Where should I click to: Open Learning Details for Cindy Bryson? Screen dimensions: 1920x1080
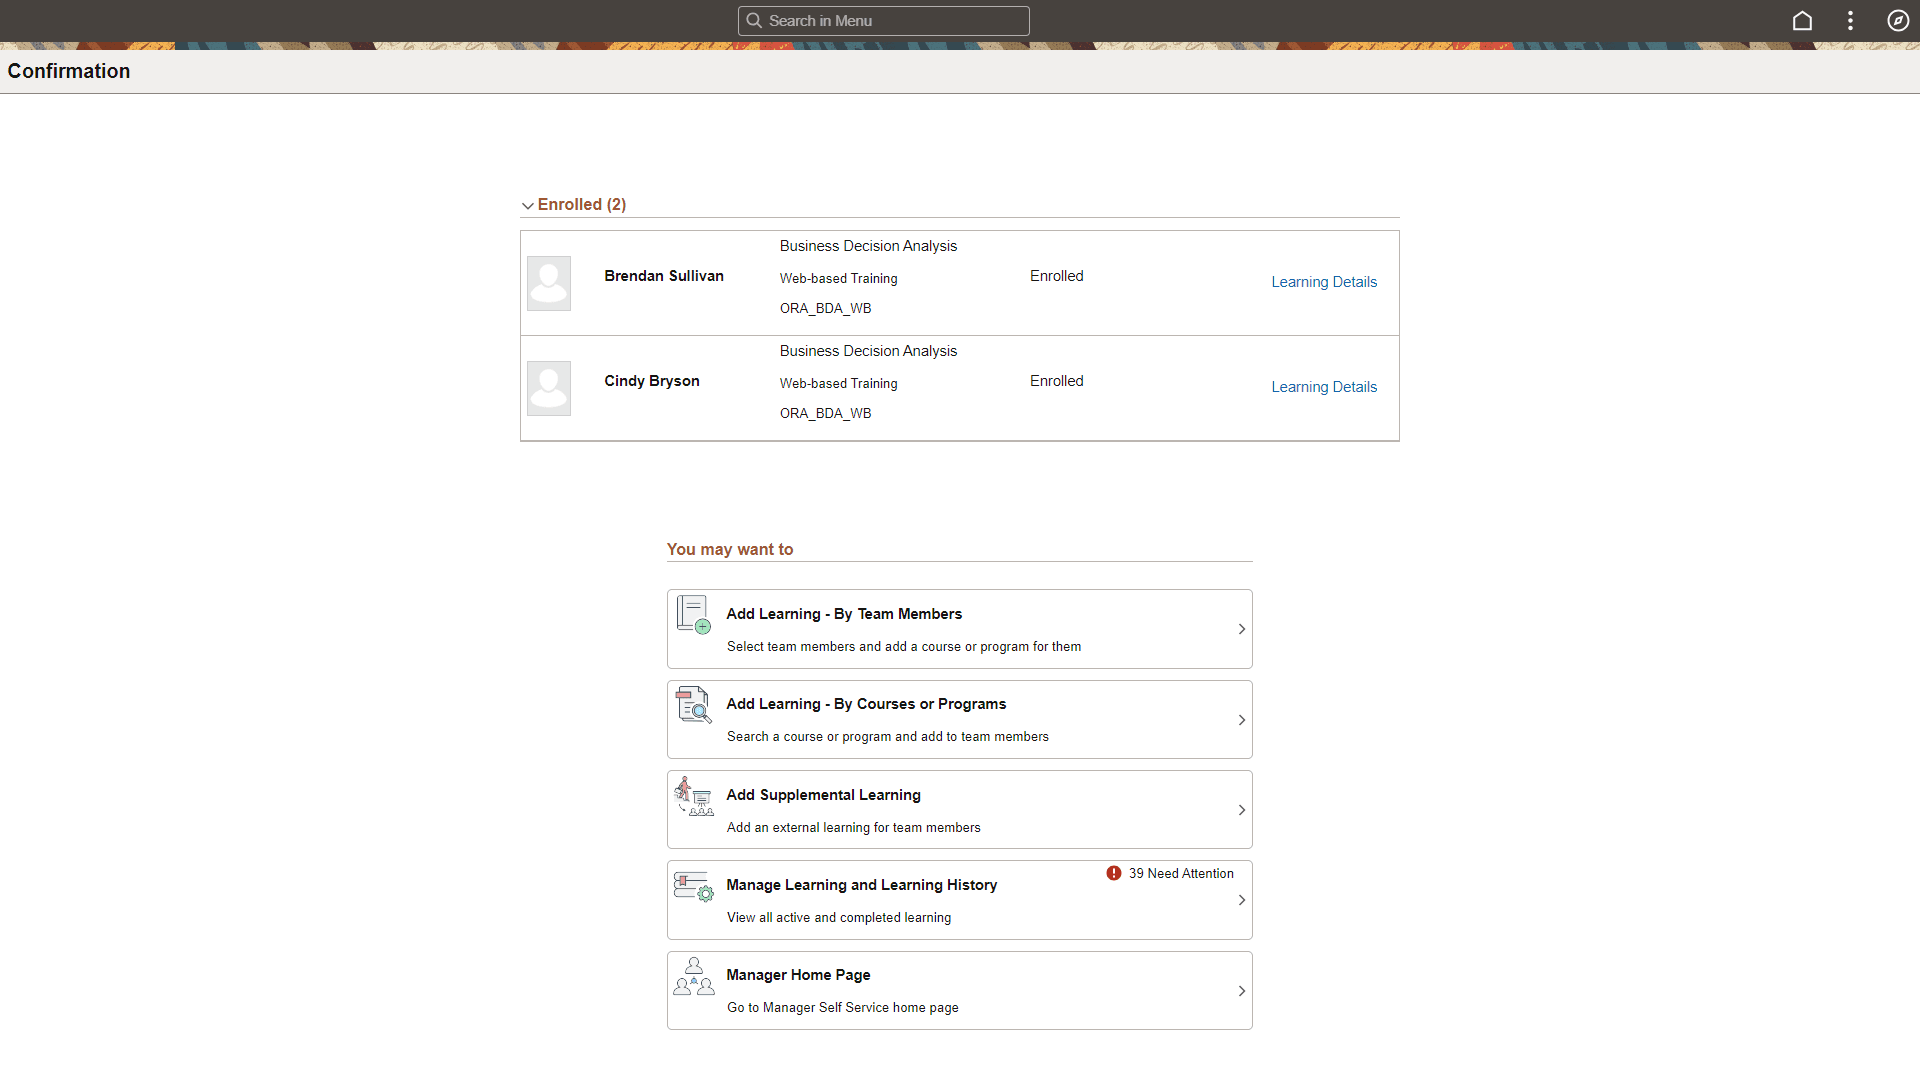click(x=1324, y=386)
